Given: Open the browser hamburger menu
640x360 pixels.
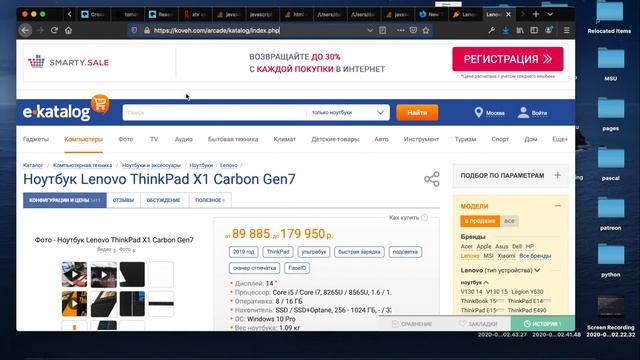Looking at the screenshot, I should tap(567, 30).
